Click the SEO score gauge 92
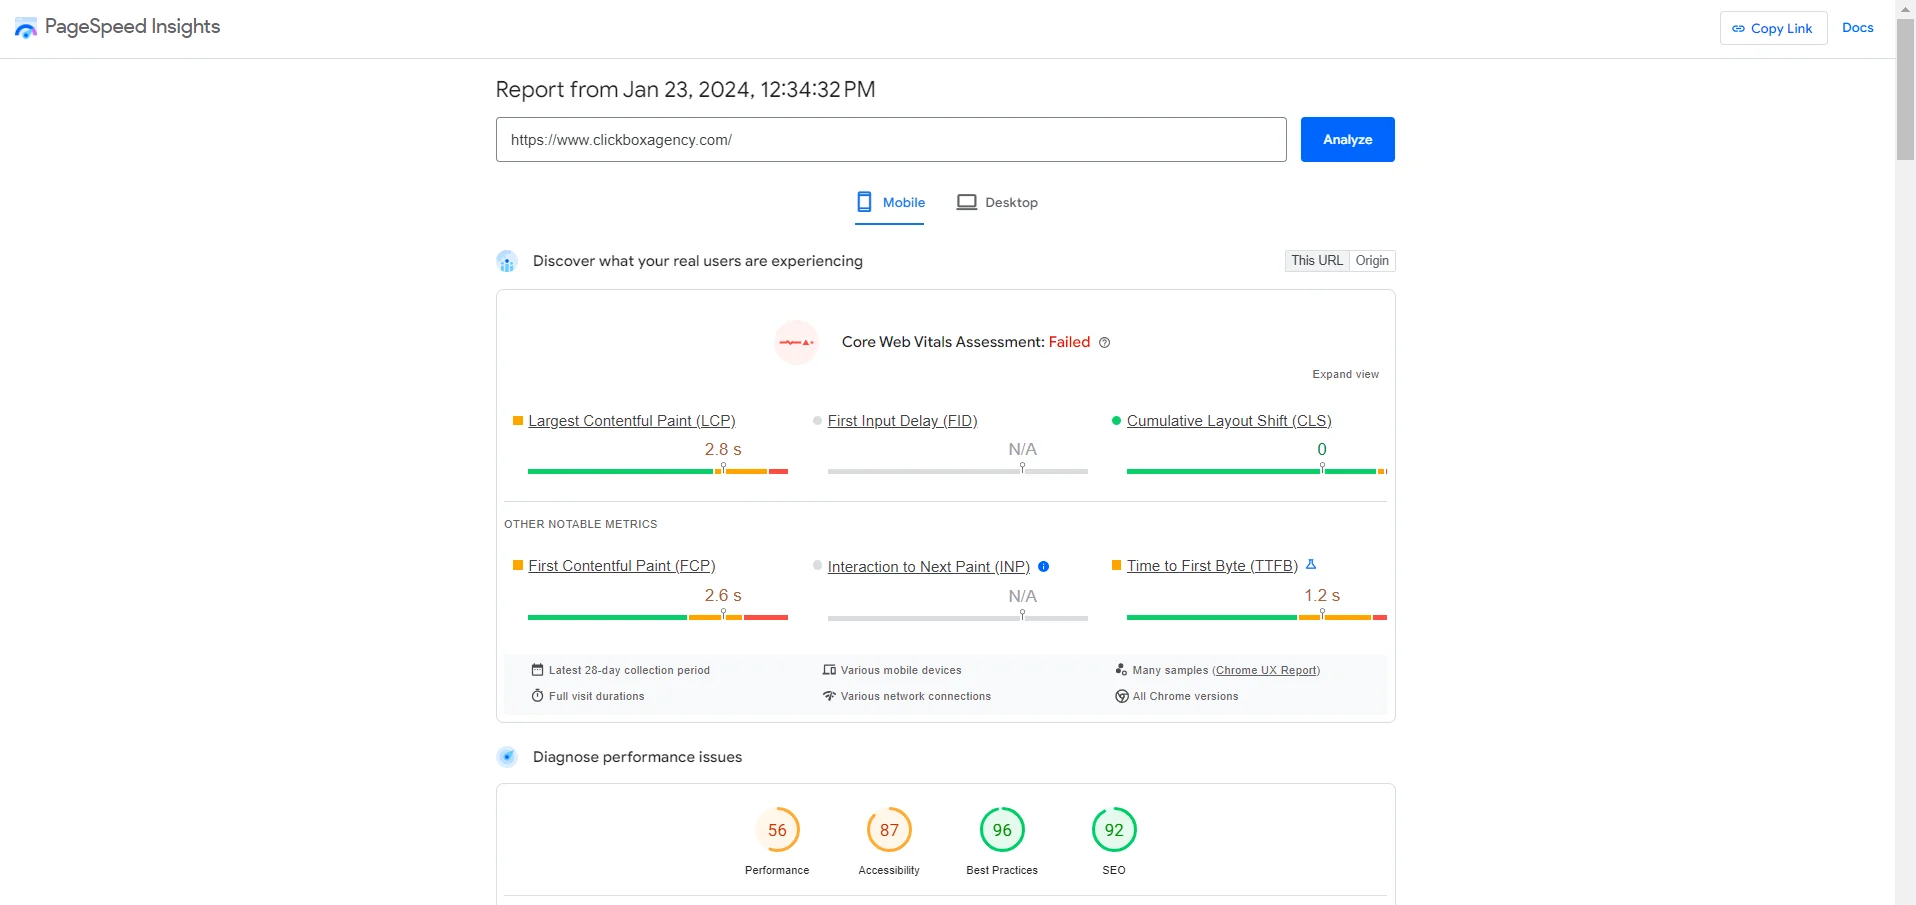1916x905 pixels. click(1114, 830)
